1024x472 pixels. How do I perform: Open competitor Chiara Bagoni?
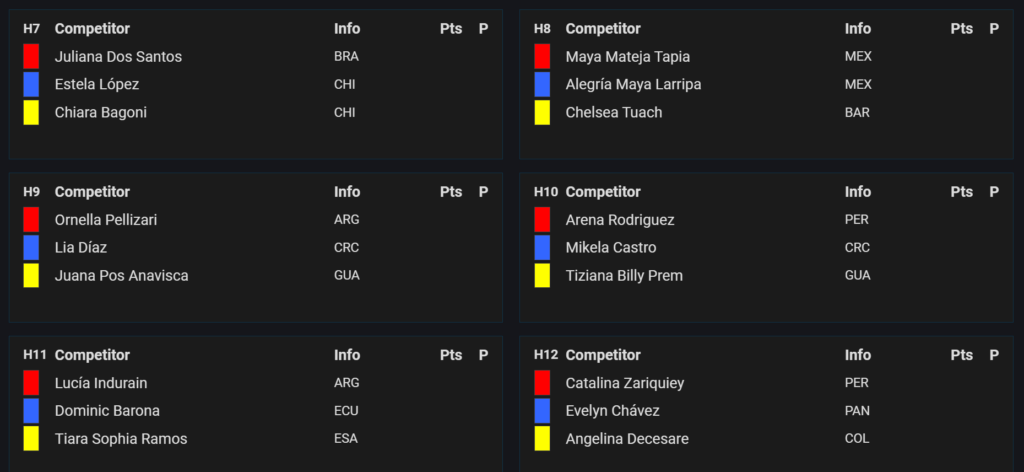click(101, 112)
